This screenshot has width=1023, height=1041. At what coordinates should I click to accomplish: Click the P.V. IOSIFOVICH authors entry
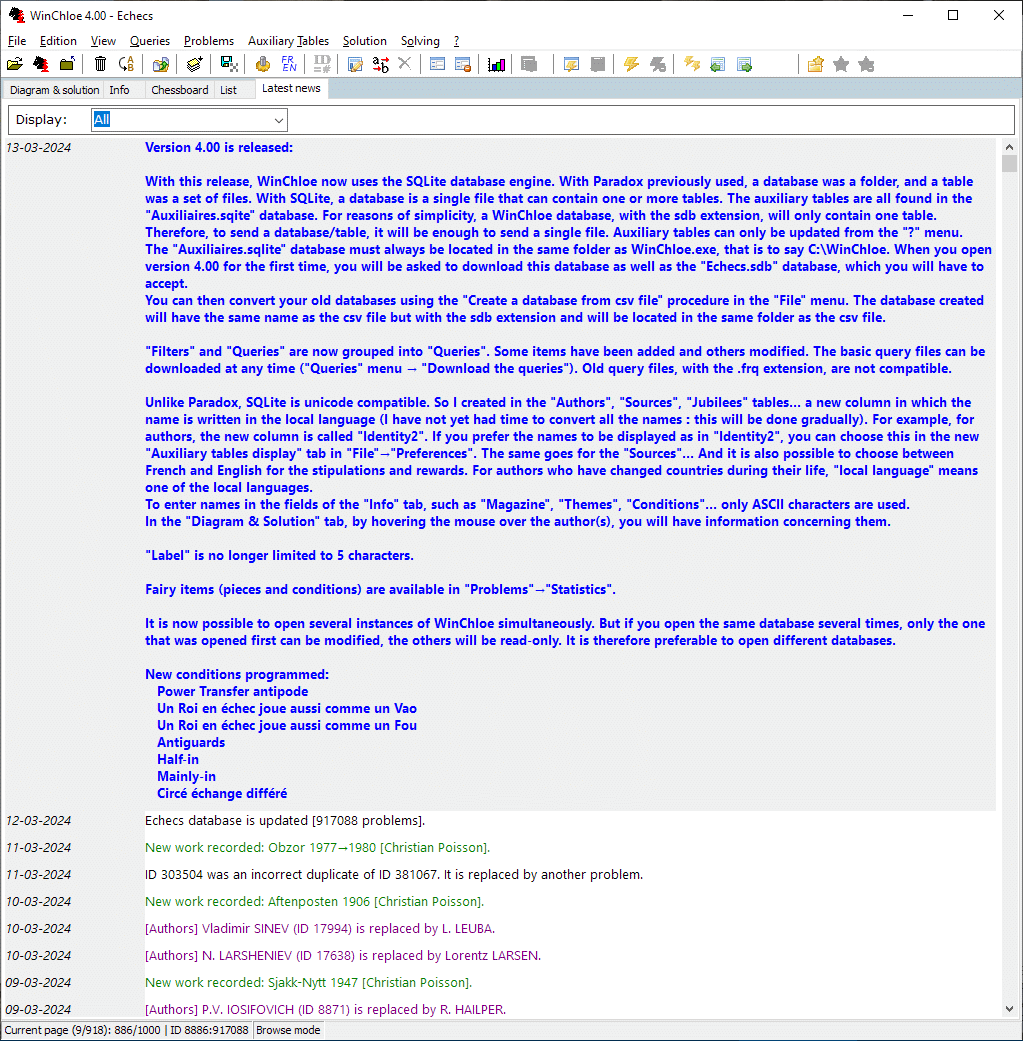tap(325, 1010)
